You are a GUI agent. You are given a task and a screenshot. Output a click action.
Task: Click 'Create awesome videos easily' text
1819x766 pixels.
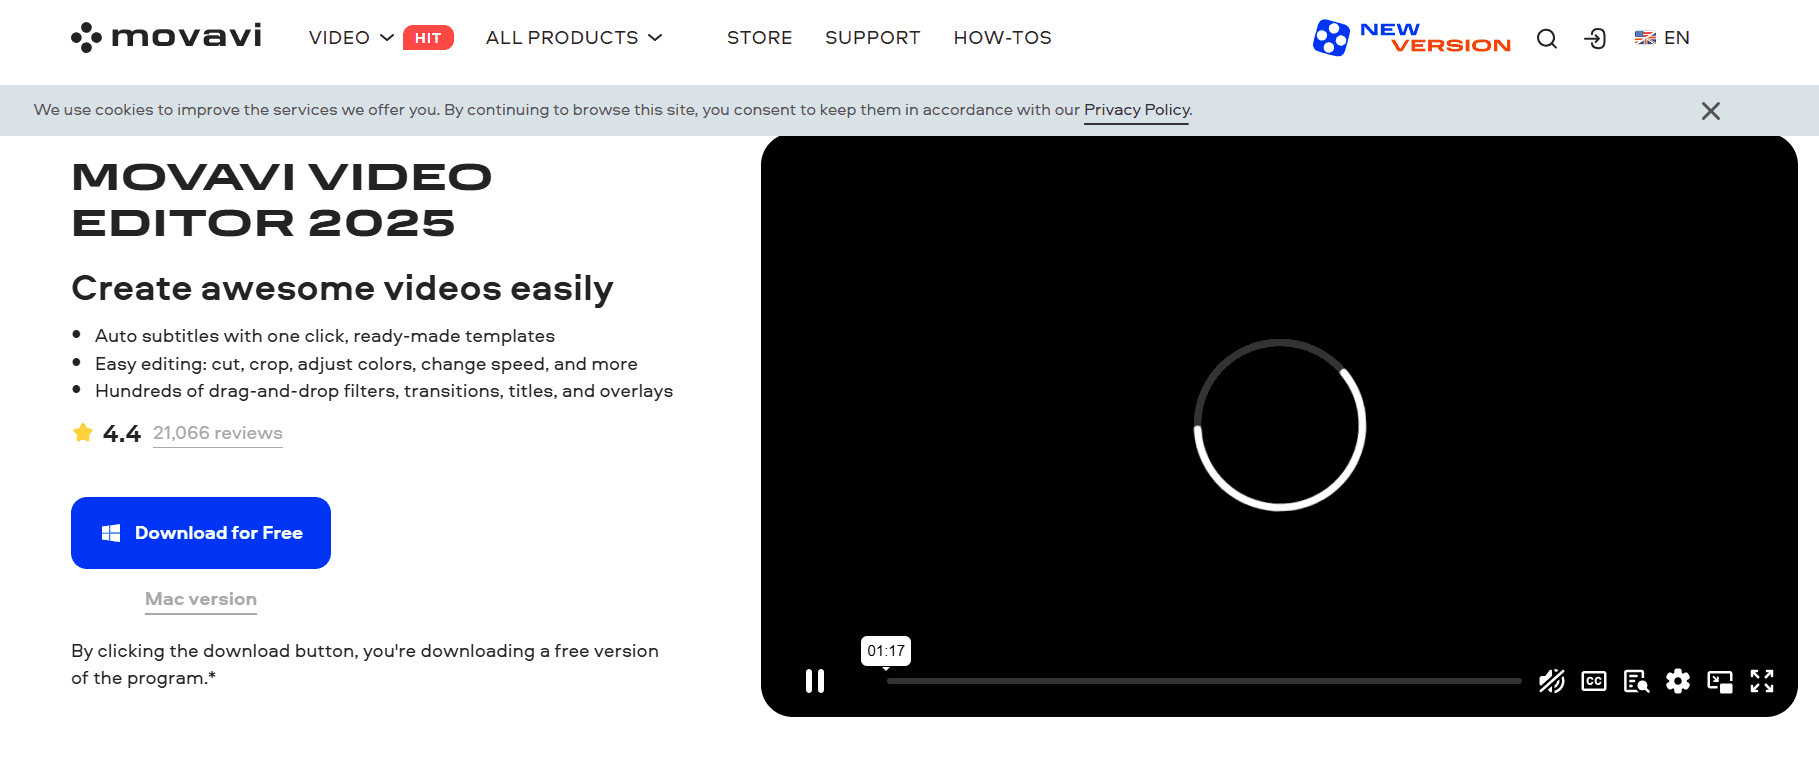coord(342,288)
